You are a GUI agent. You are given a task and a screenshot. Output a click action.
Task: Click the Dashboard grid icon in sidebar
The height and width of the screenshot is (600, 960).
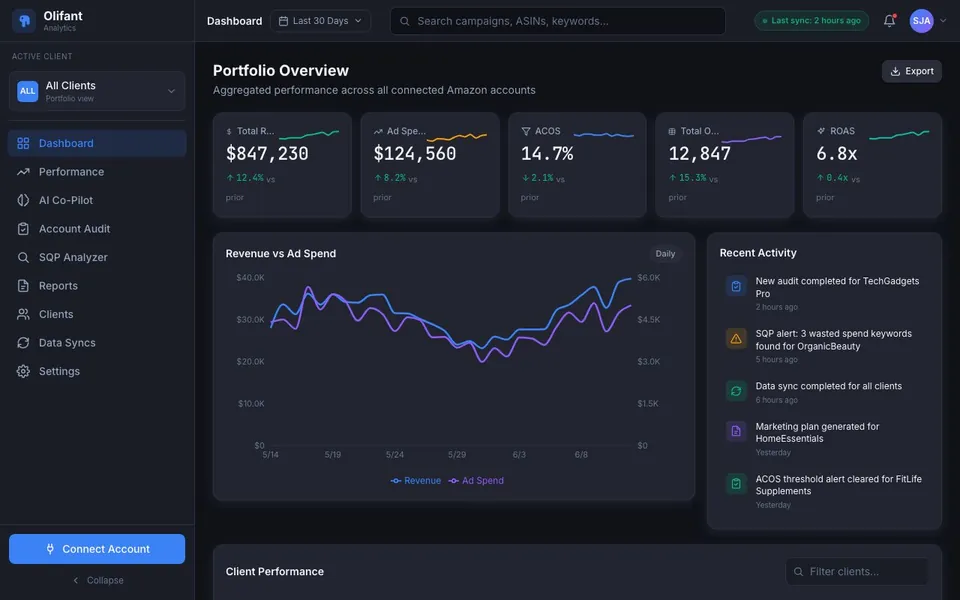click(x=23, y=143)
